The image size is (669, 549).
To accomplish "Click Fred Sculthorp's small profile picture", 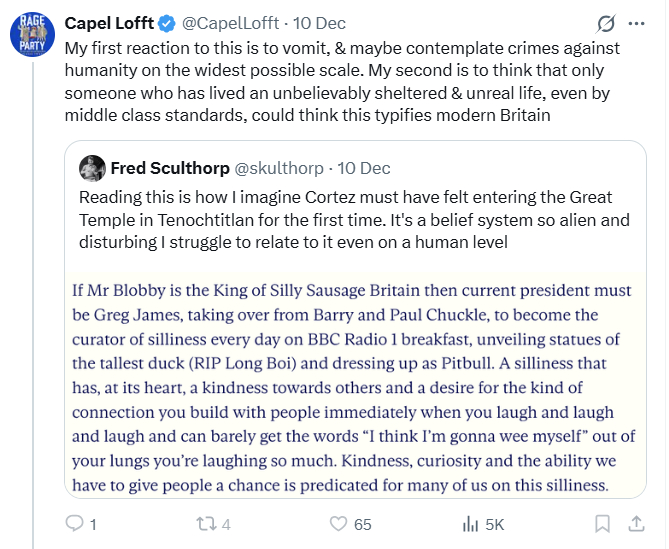I will [92, 167].
